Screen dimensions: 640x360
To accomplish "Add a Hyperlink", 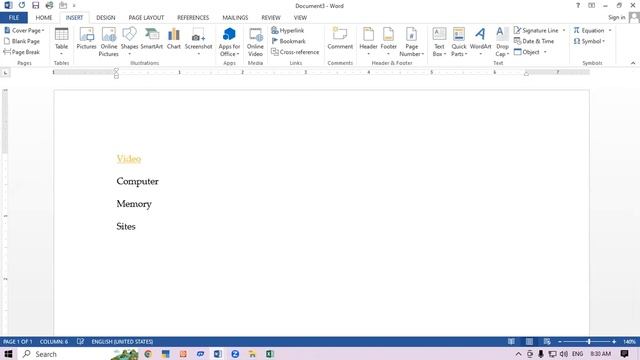I will (288, 31).
